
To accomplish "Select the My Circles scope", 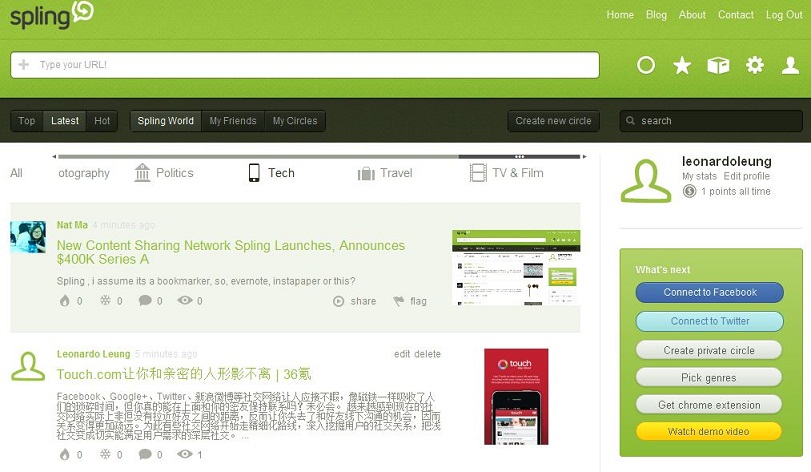I will click(x=295, y=121).
